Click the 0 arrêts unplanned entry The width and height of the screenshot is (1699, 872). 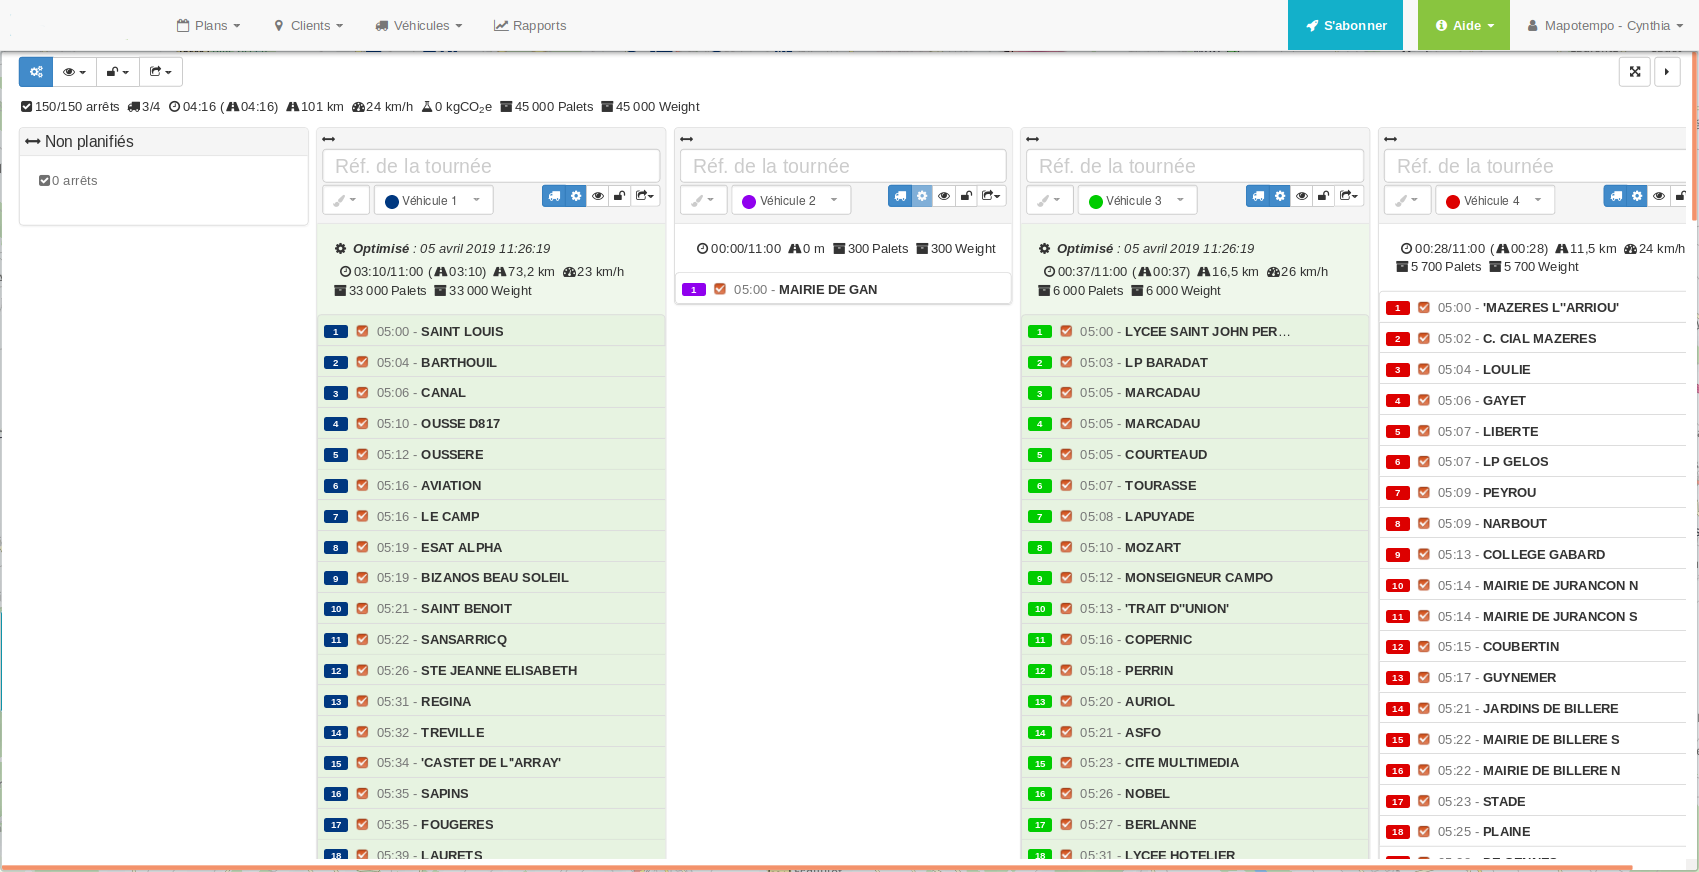(68, 181)
